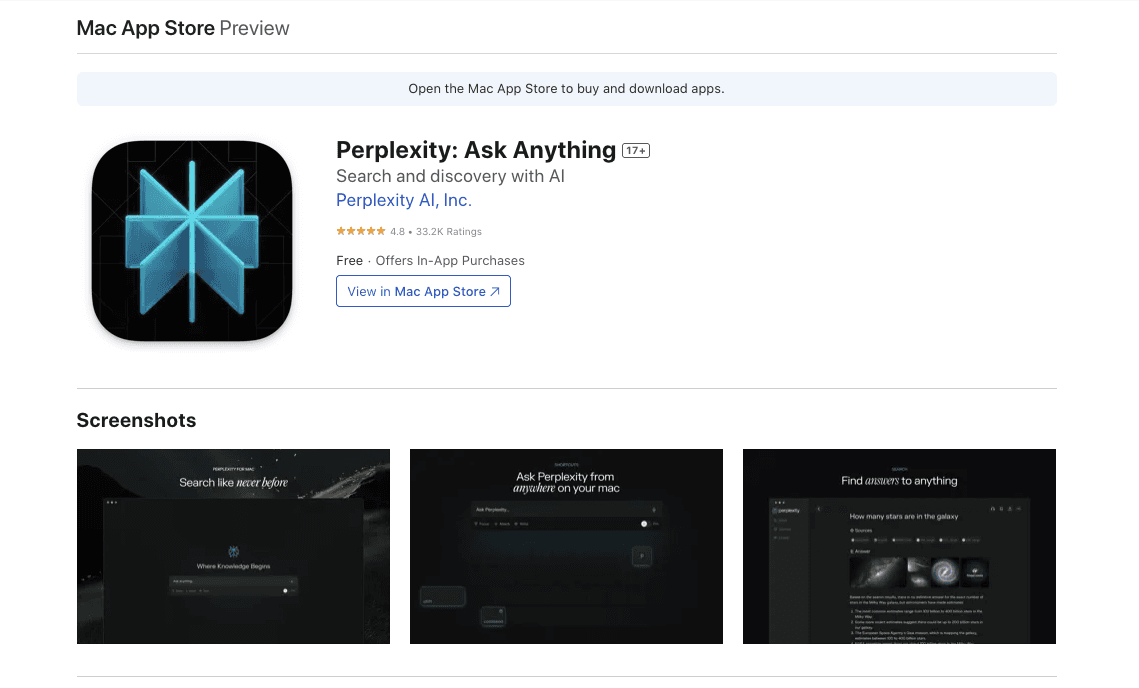This screenshot has height=688, width=1139.
Task: Click the galaxy images in third screenshot
Action: click(919, 572)
